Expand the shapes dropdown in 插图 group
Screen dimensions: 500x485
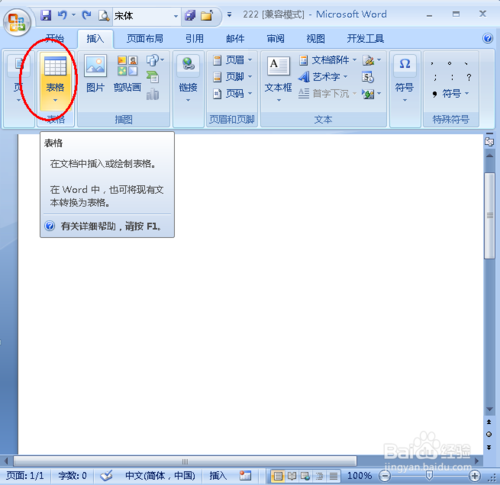(162, 60)
